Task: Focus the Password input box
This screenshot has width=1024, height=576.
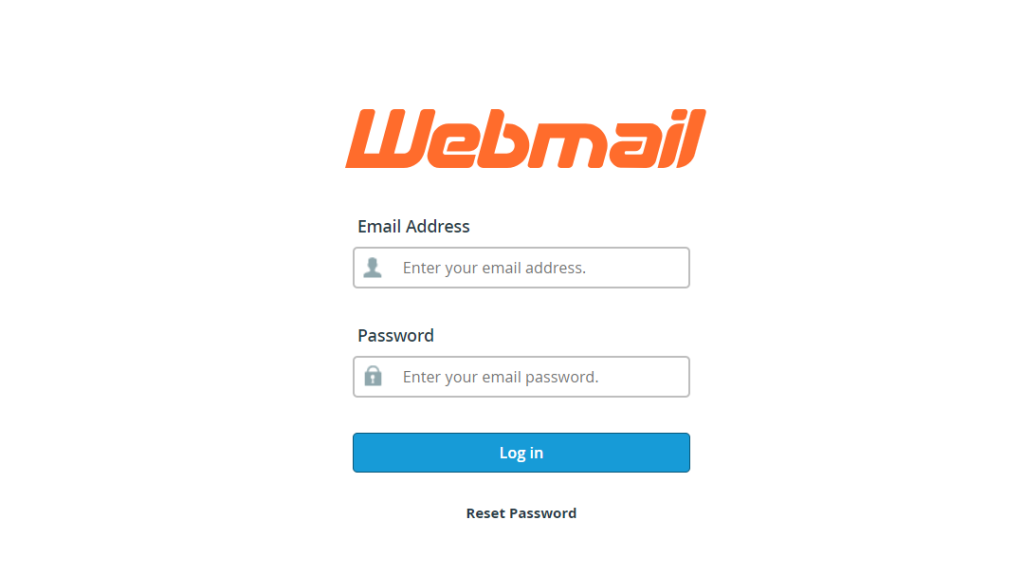Action: pyautogui.click(x=521, y=377)
